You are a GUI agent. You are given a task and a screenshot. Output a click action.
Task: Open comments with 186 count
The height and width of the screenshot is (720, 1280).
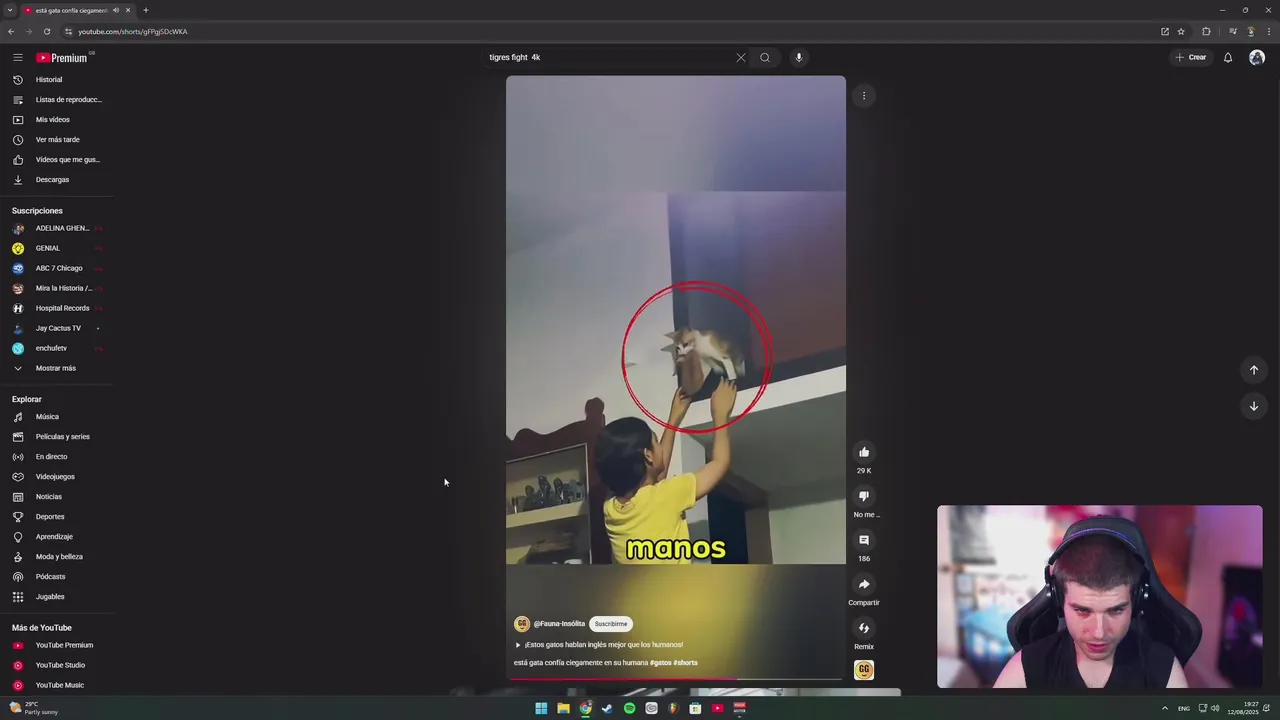coord(864,540)
